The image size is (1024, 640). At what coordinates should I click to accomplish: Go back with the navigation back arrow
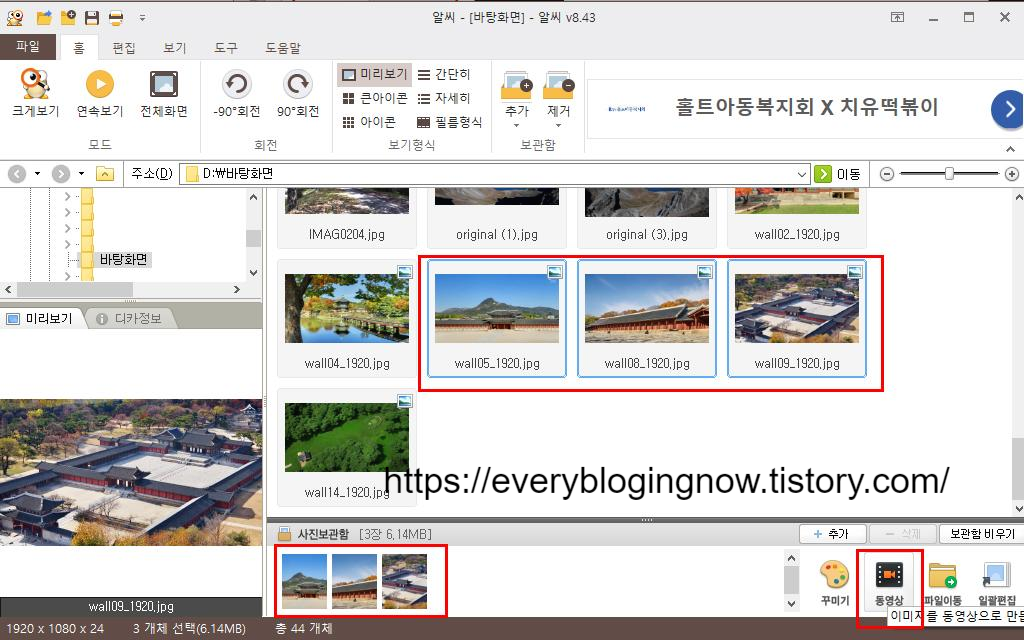tap(17, 174)
